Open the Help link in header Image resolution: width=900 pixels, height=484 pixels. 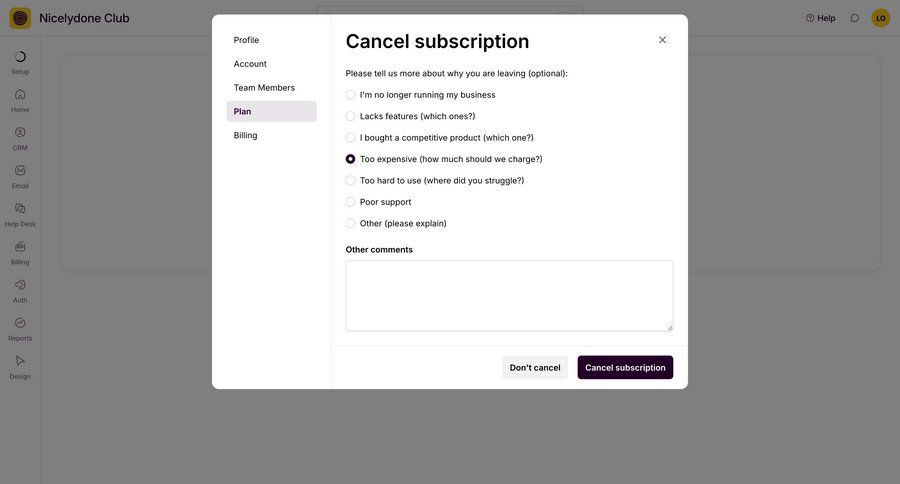point(821,18)
